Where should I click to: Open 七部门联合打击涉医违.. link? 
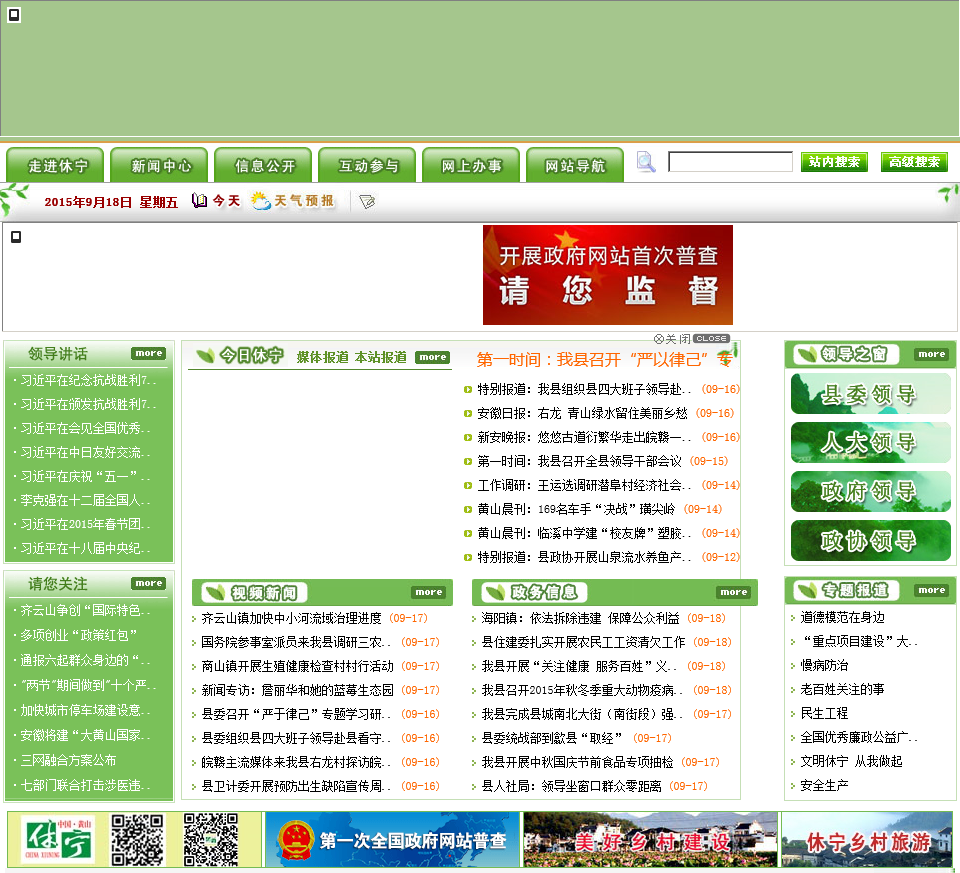(84, 785)
